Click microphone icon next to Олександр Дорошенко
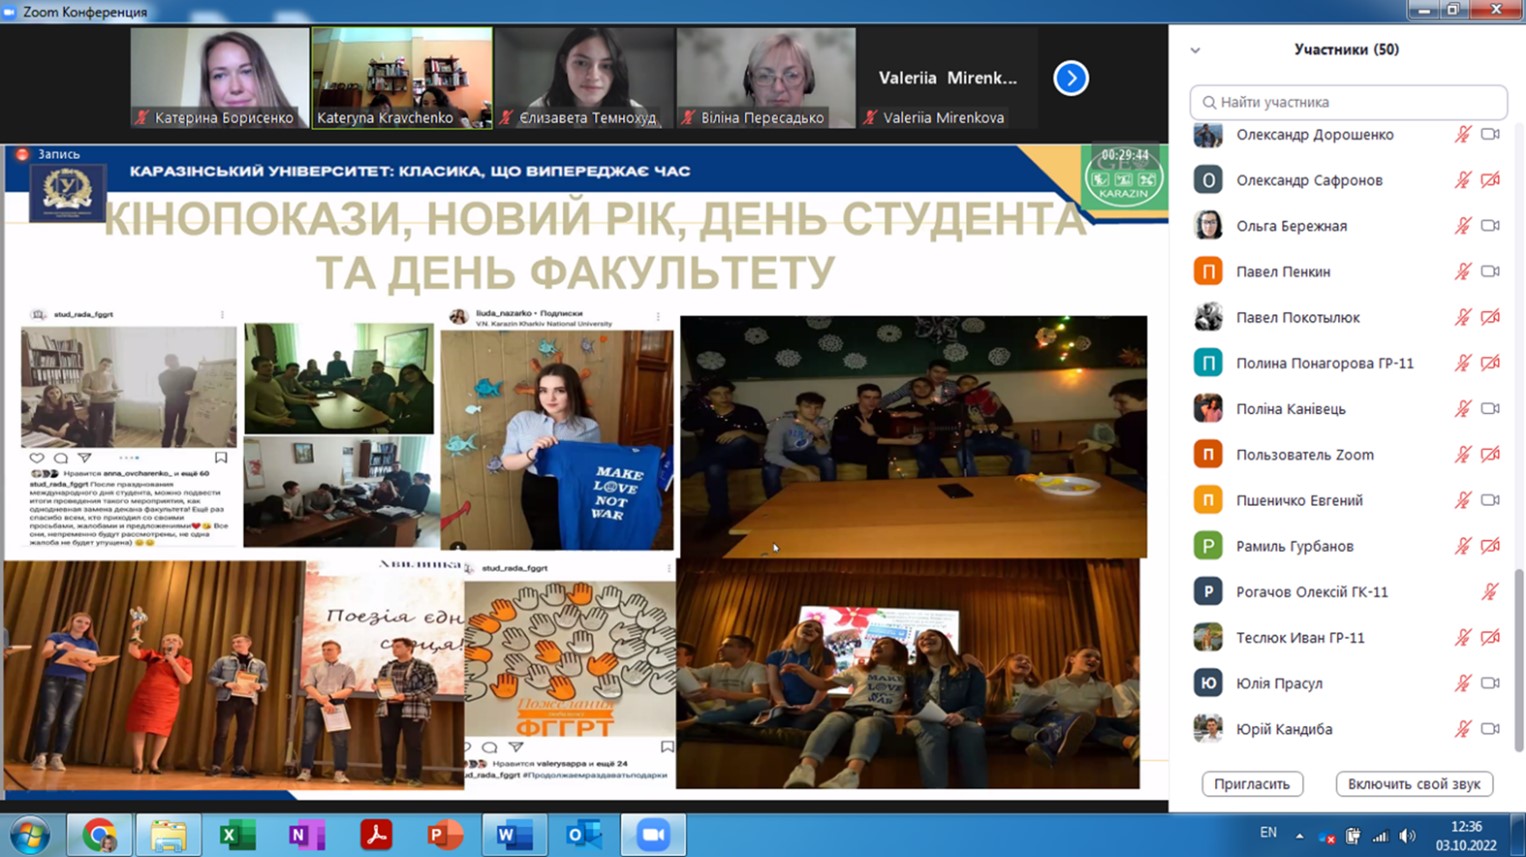 pyautogui.click(x=1462, y=134)
